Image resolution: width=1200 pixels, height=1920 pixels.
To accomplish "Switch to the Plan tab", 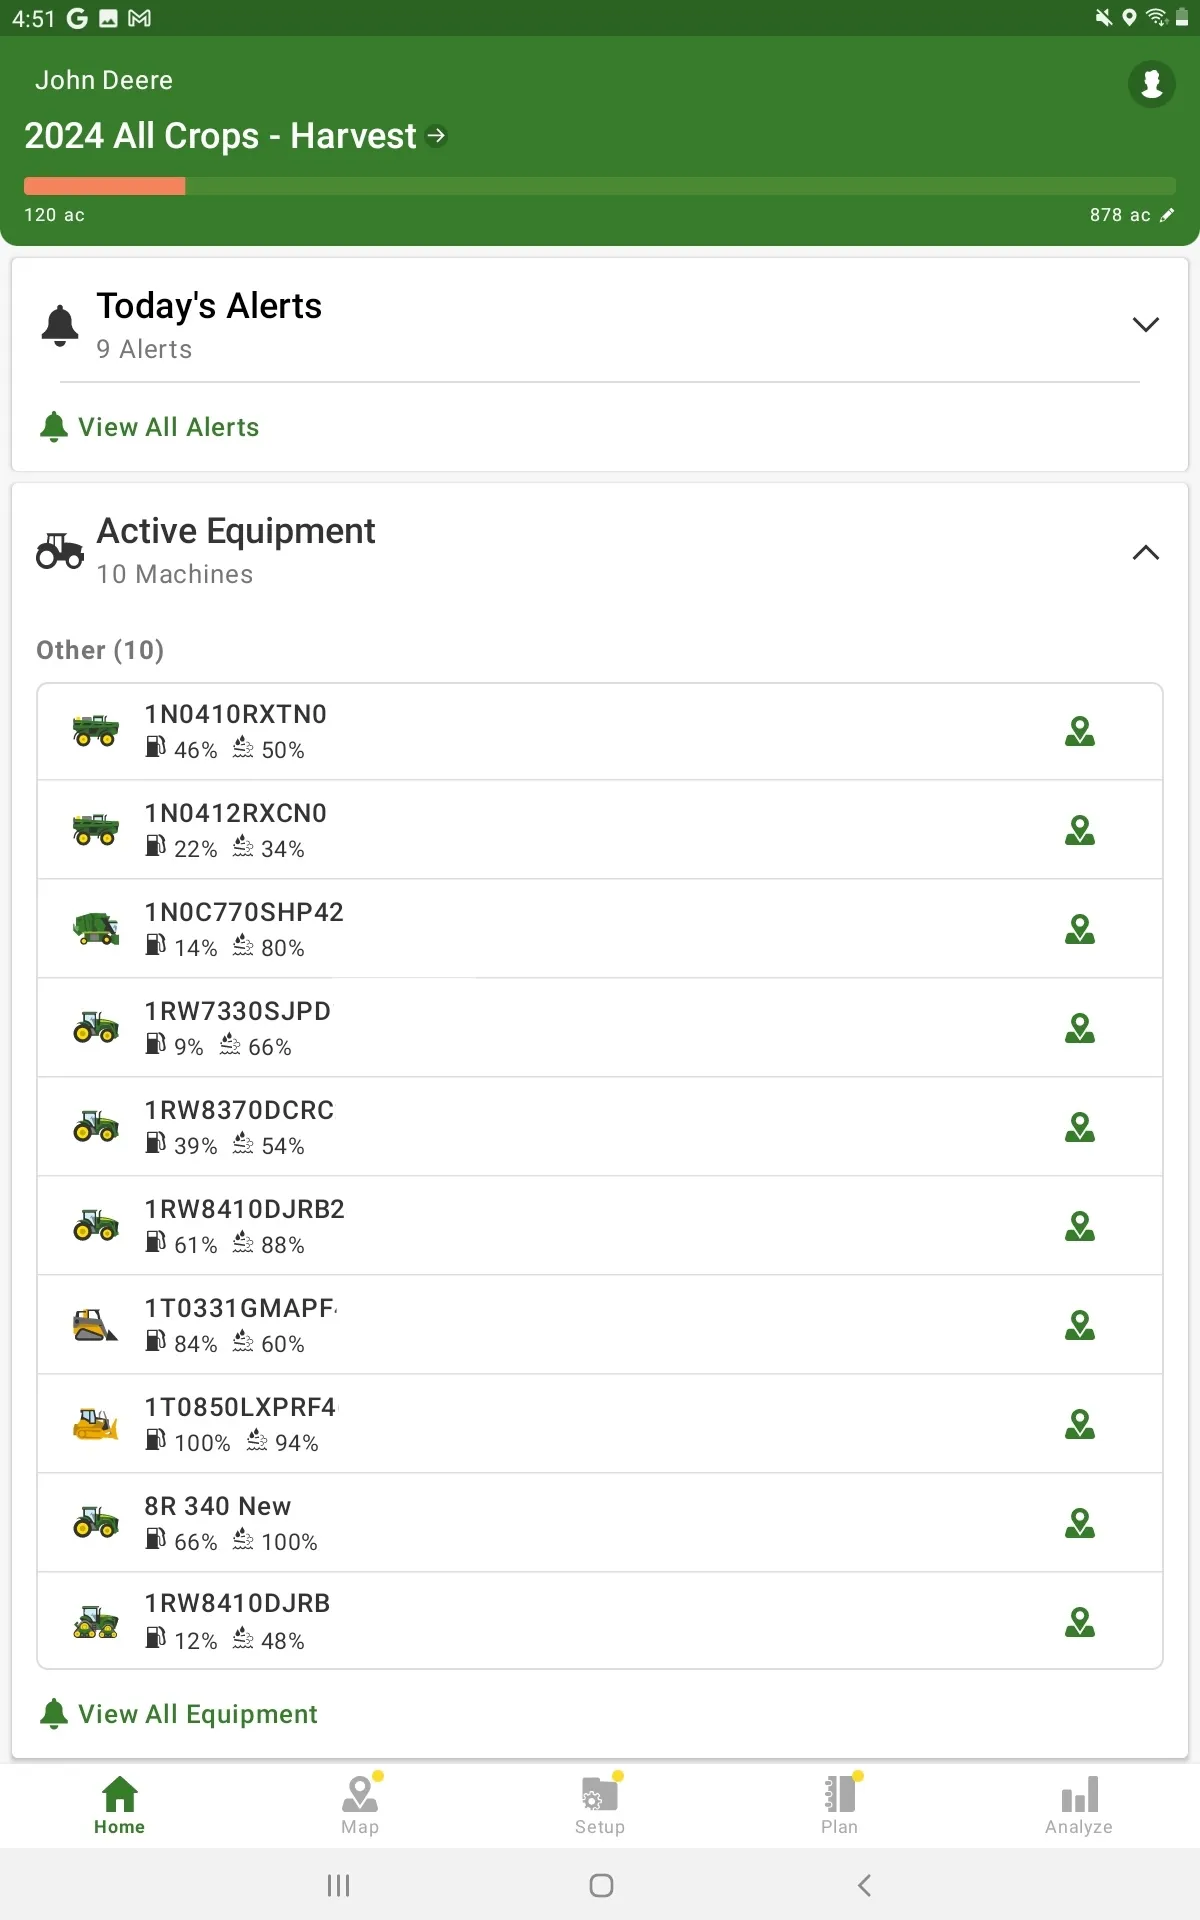I will click(x=840, y=1806).
